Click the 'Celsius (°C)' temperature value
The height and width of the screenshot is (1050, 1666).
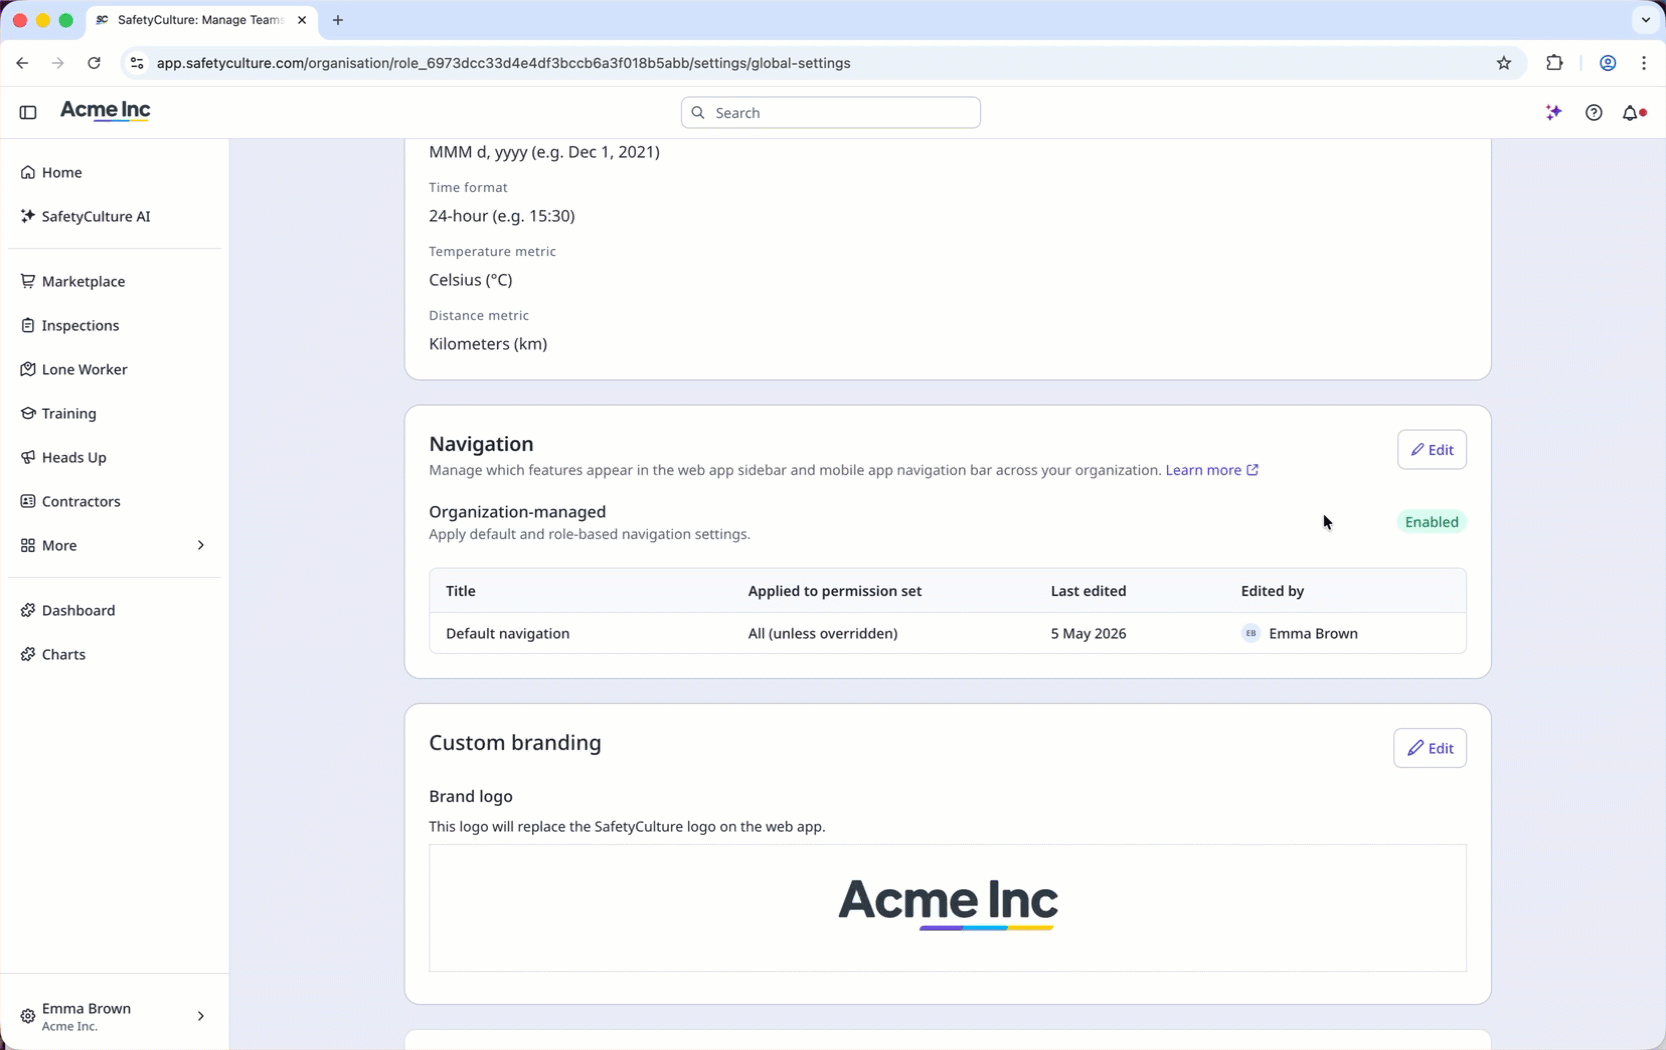[x=470, y=280]
